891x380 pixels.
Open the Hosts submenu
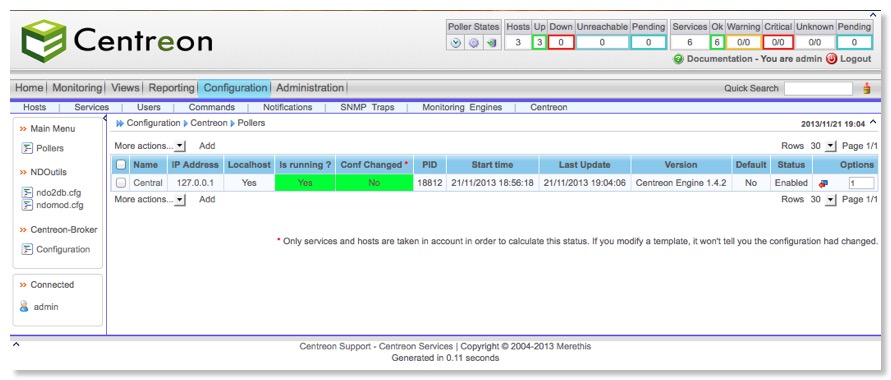pos(35,107)
